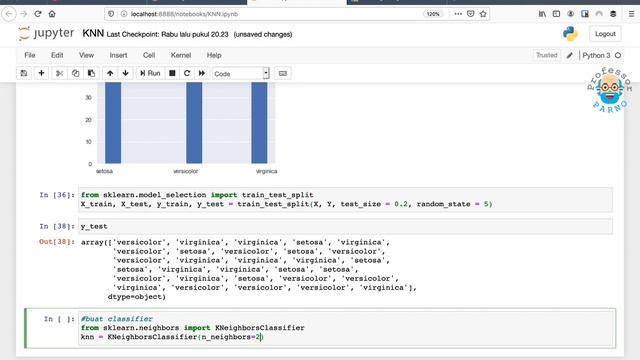Click the train_test_split code cell
Image resolution: width=640 pixels, height=360 pixels.
click(345, 200)
